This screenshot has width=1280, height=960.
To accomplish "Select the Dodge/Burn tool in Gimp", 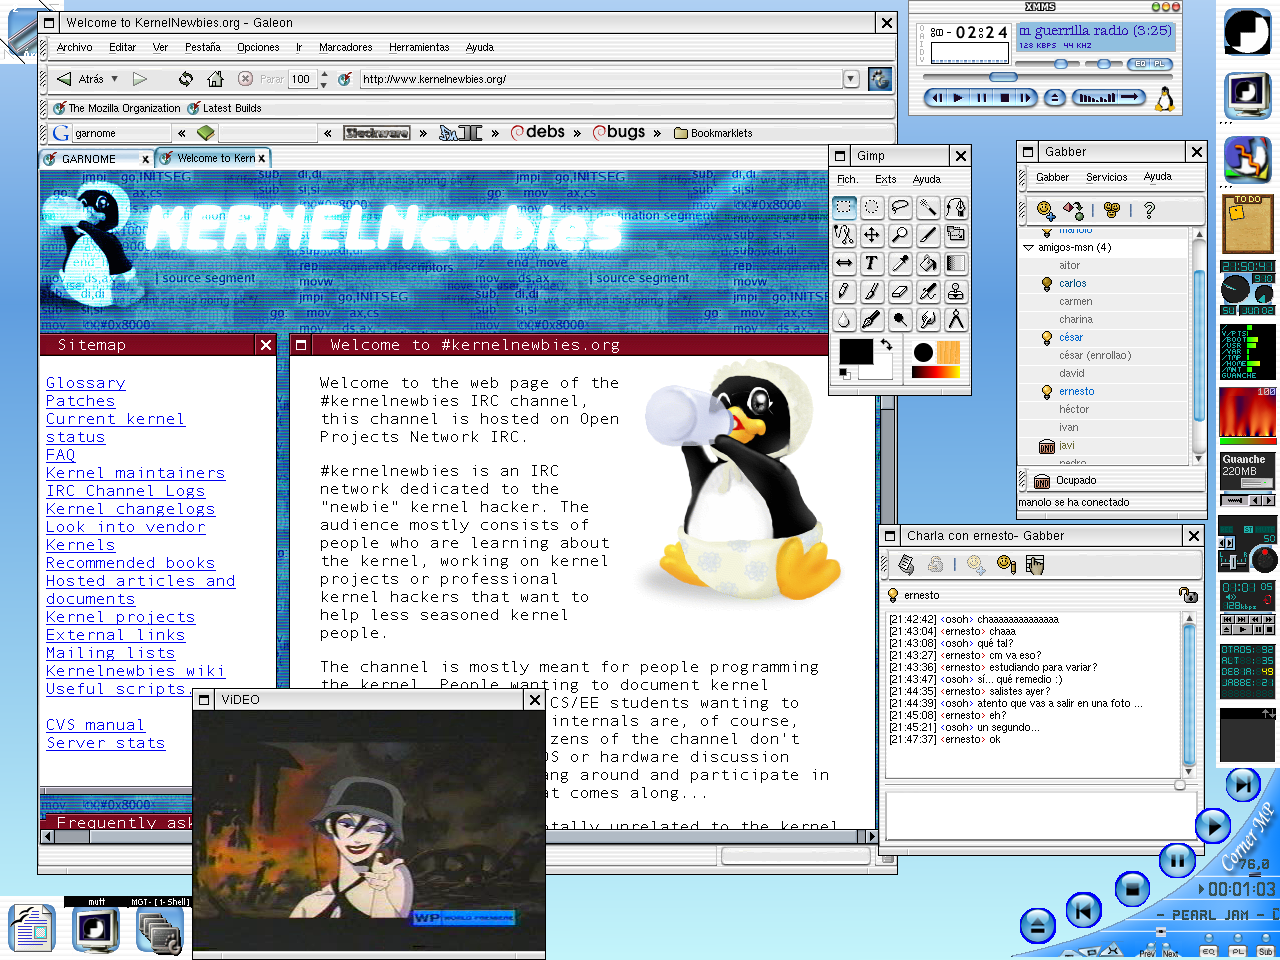I will tap(900, 319).
